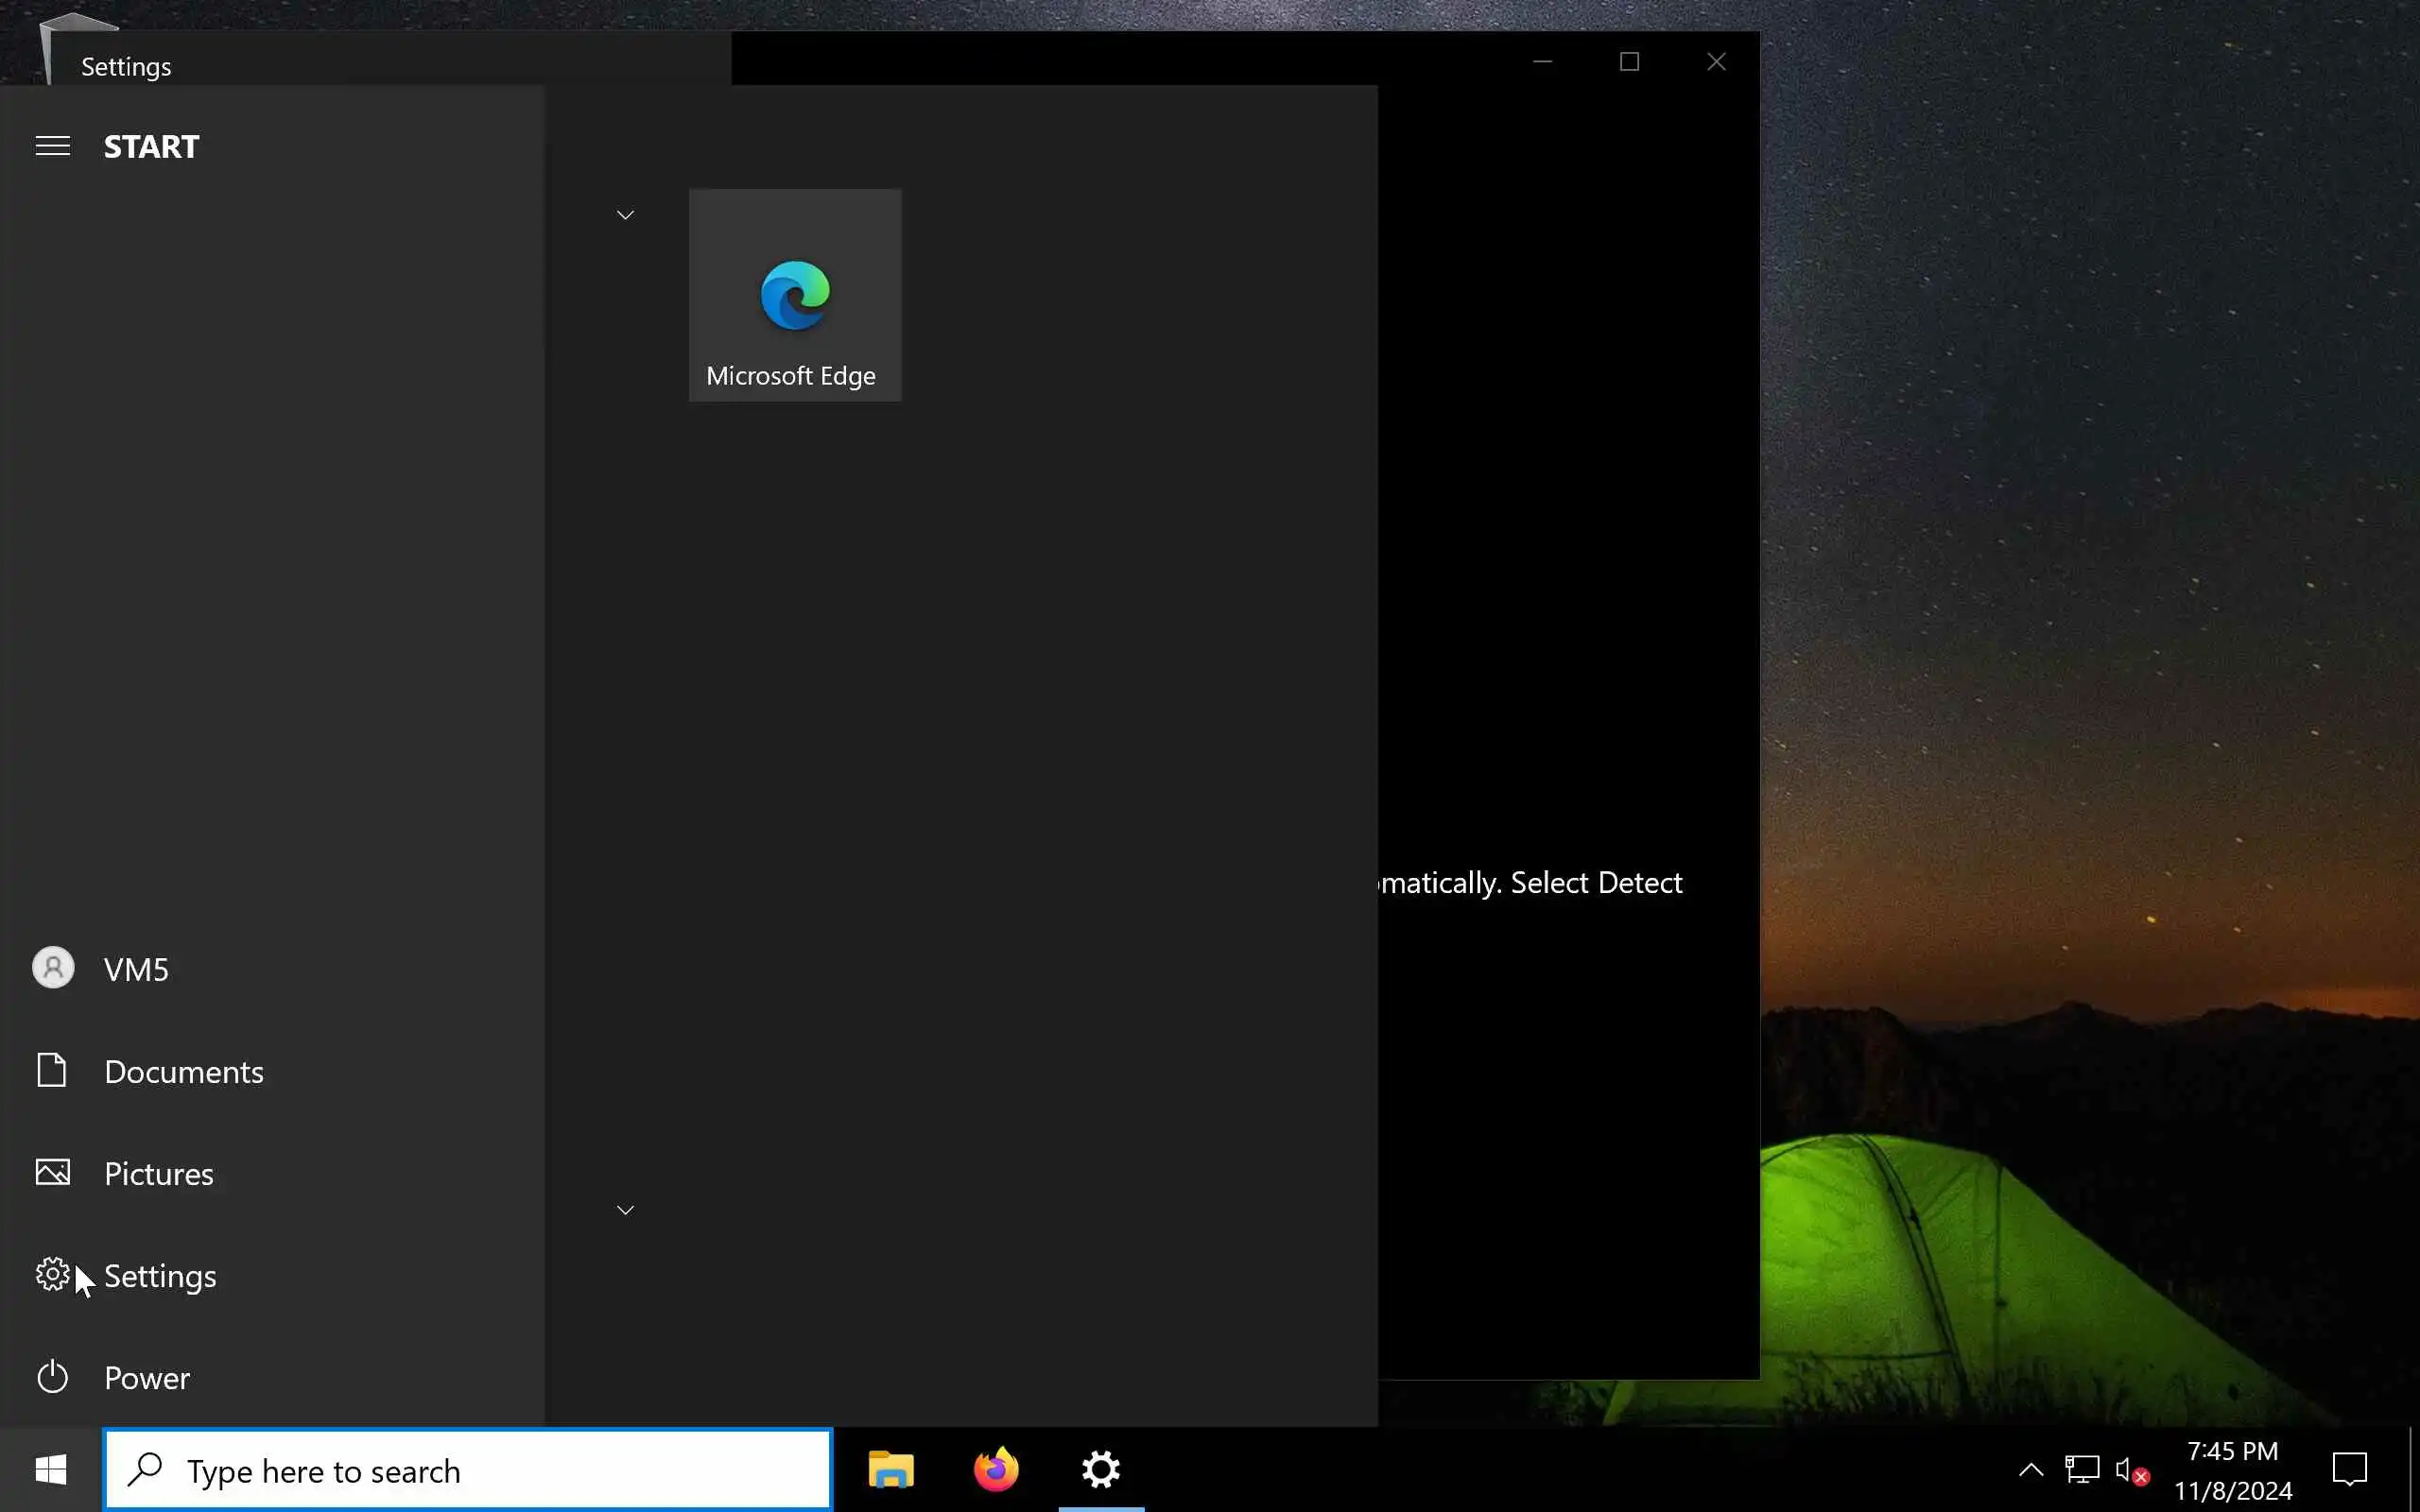Open the clock and date flyout
This screenshot has height=1512, width=2420.
coord(2232,1470)
